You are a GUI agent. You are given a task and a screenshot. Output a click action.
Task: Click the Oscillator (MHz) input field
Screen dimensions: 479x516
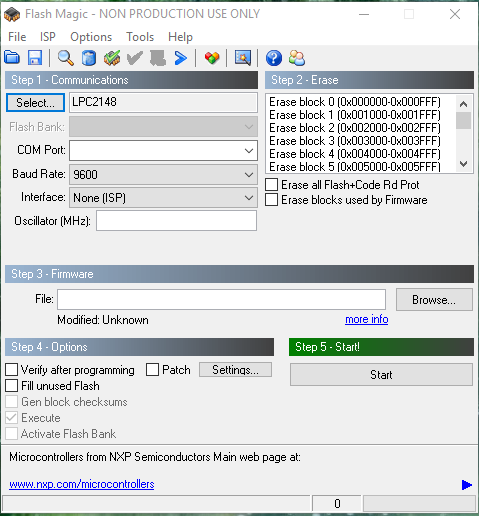pyautogui.click(x=176, y=220)
